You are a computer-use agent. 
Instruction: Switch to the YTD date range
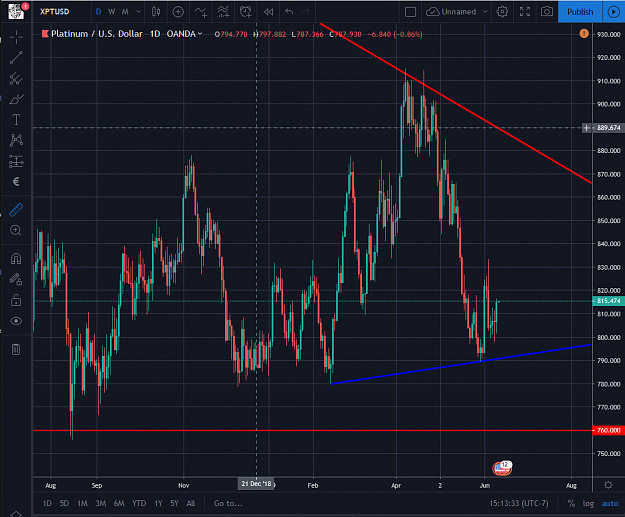(139, 503)
